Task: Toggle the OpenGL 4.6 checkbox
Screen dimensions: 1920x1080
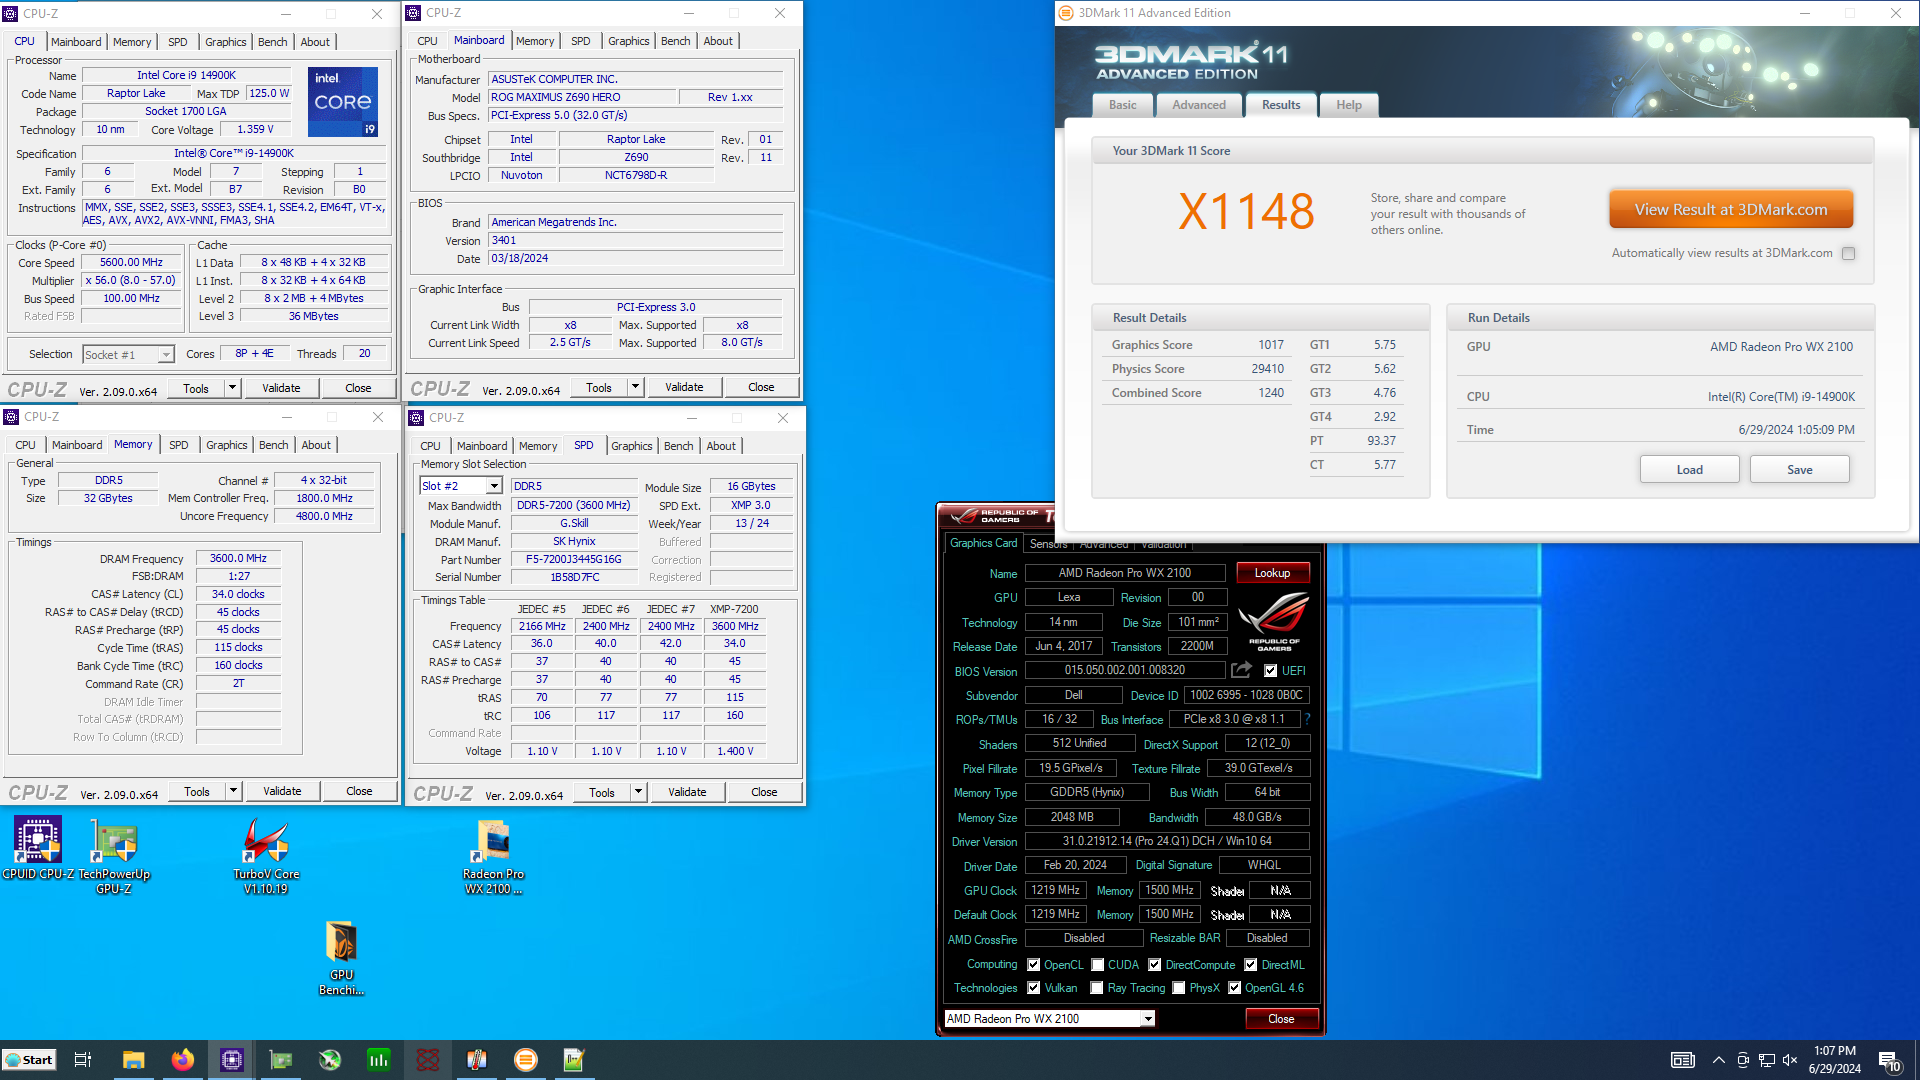Action: click(1235, 988)
